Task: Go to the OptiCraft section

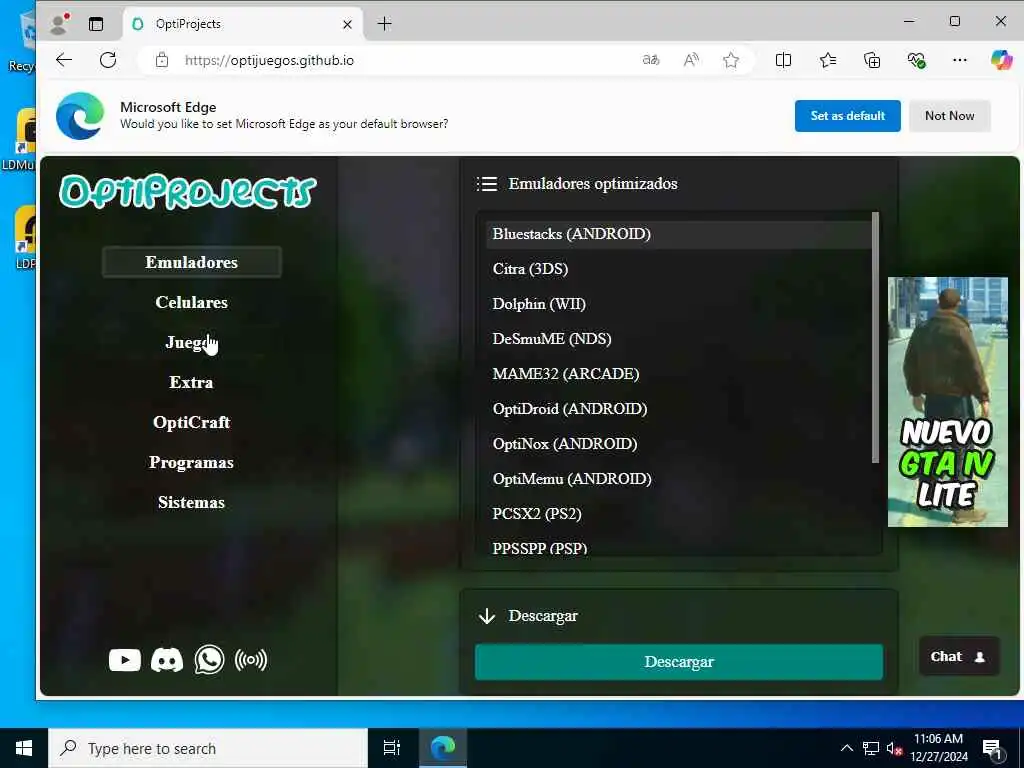Action: point(191,423)
